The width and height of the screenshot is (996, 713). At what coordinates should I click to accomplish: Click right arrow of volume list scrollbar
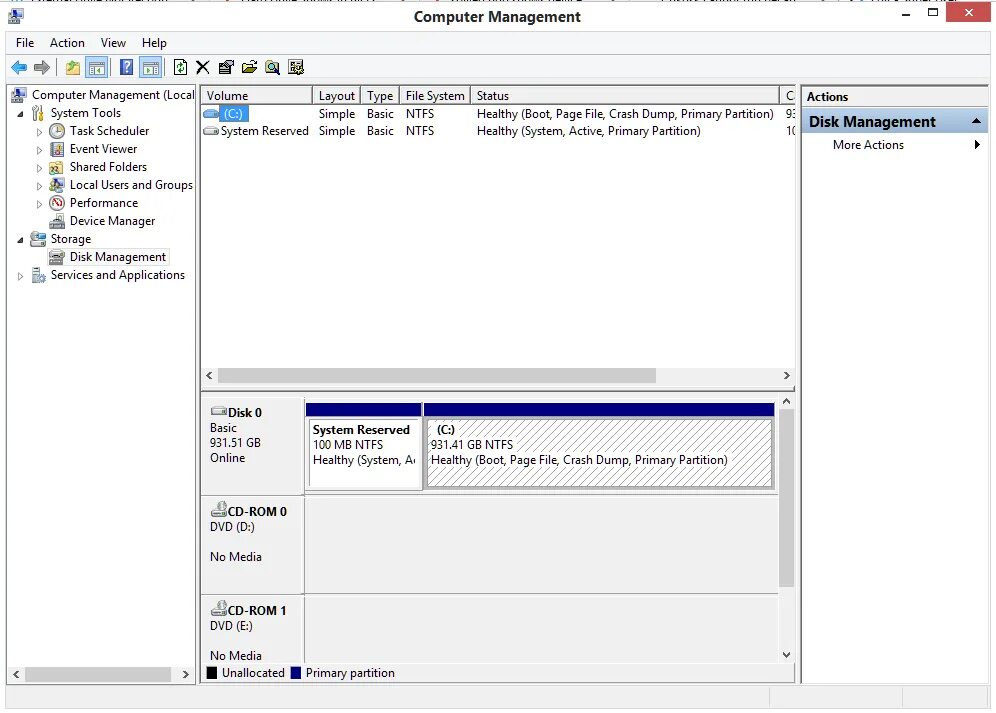point(786,376)
